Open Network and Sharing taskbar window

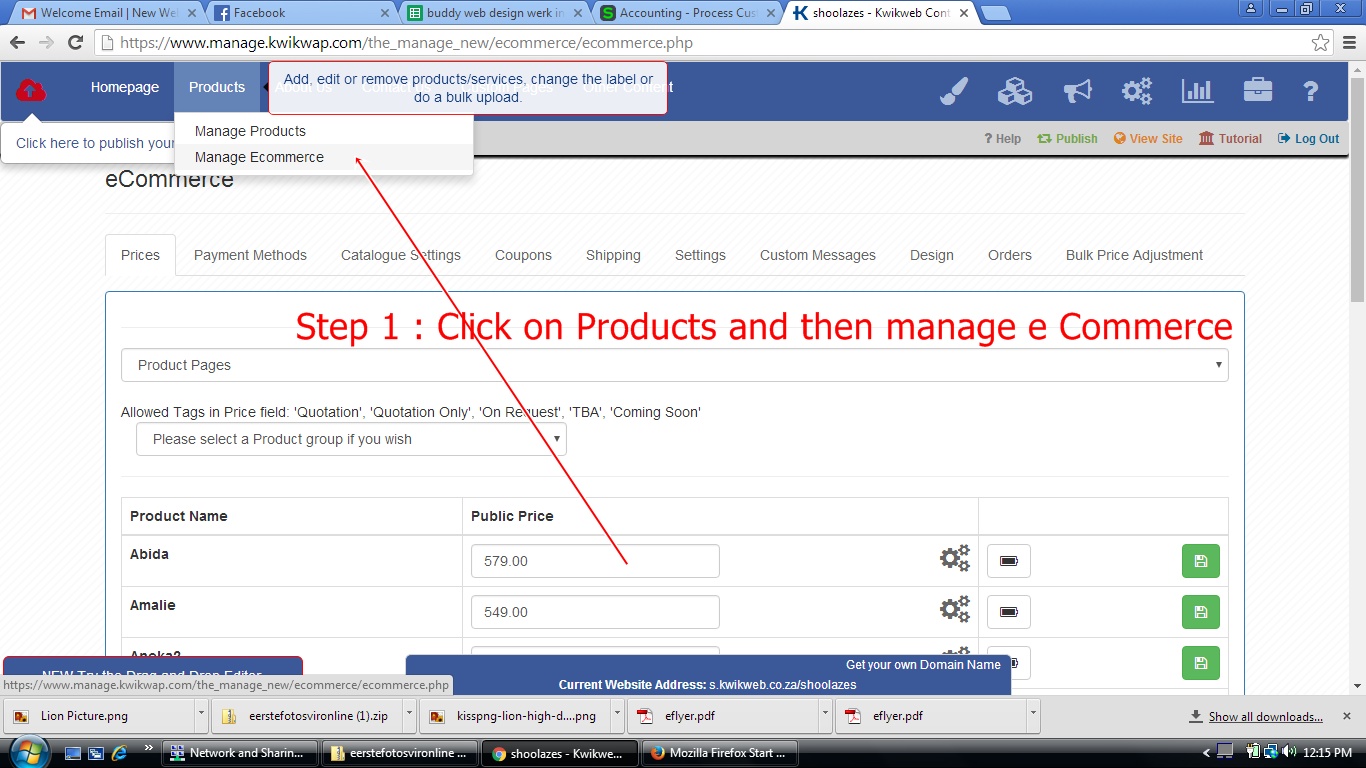tap(240, 753)
